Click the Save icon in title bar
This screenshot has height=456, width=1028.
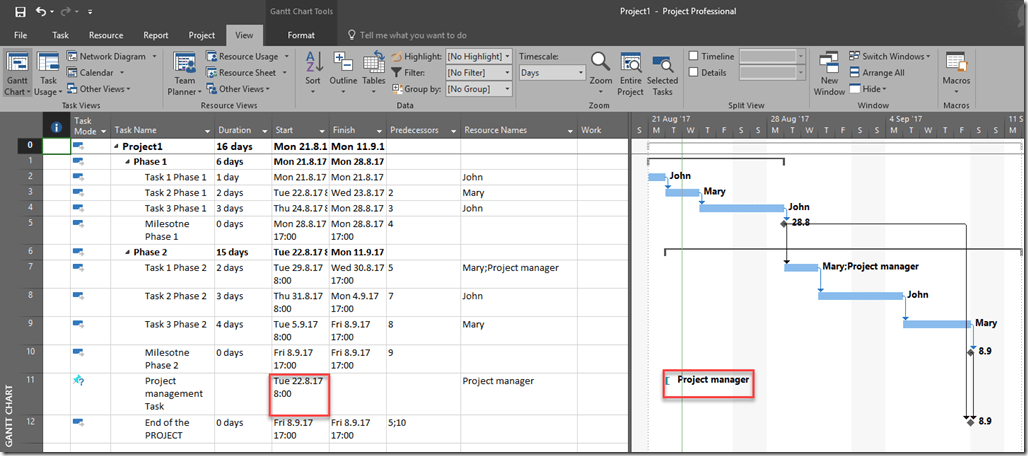tap(18, 11)
